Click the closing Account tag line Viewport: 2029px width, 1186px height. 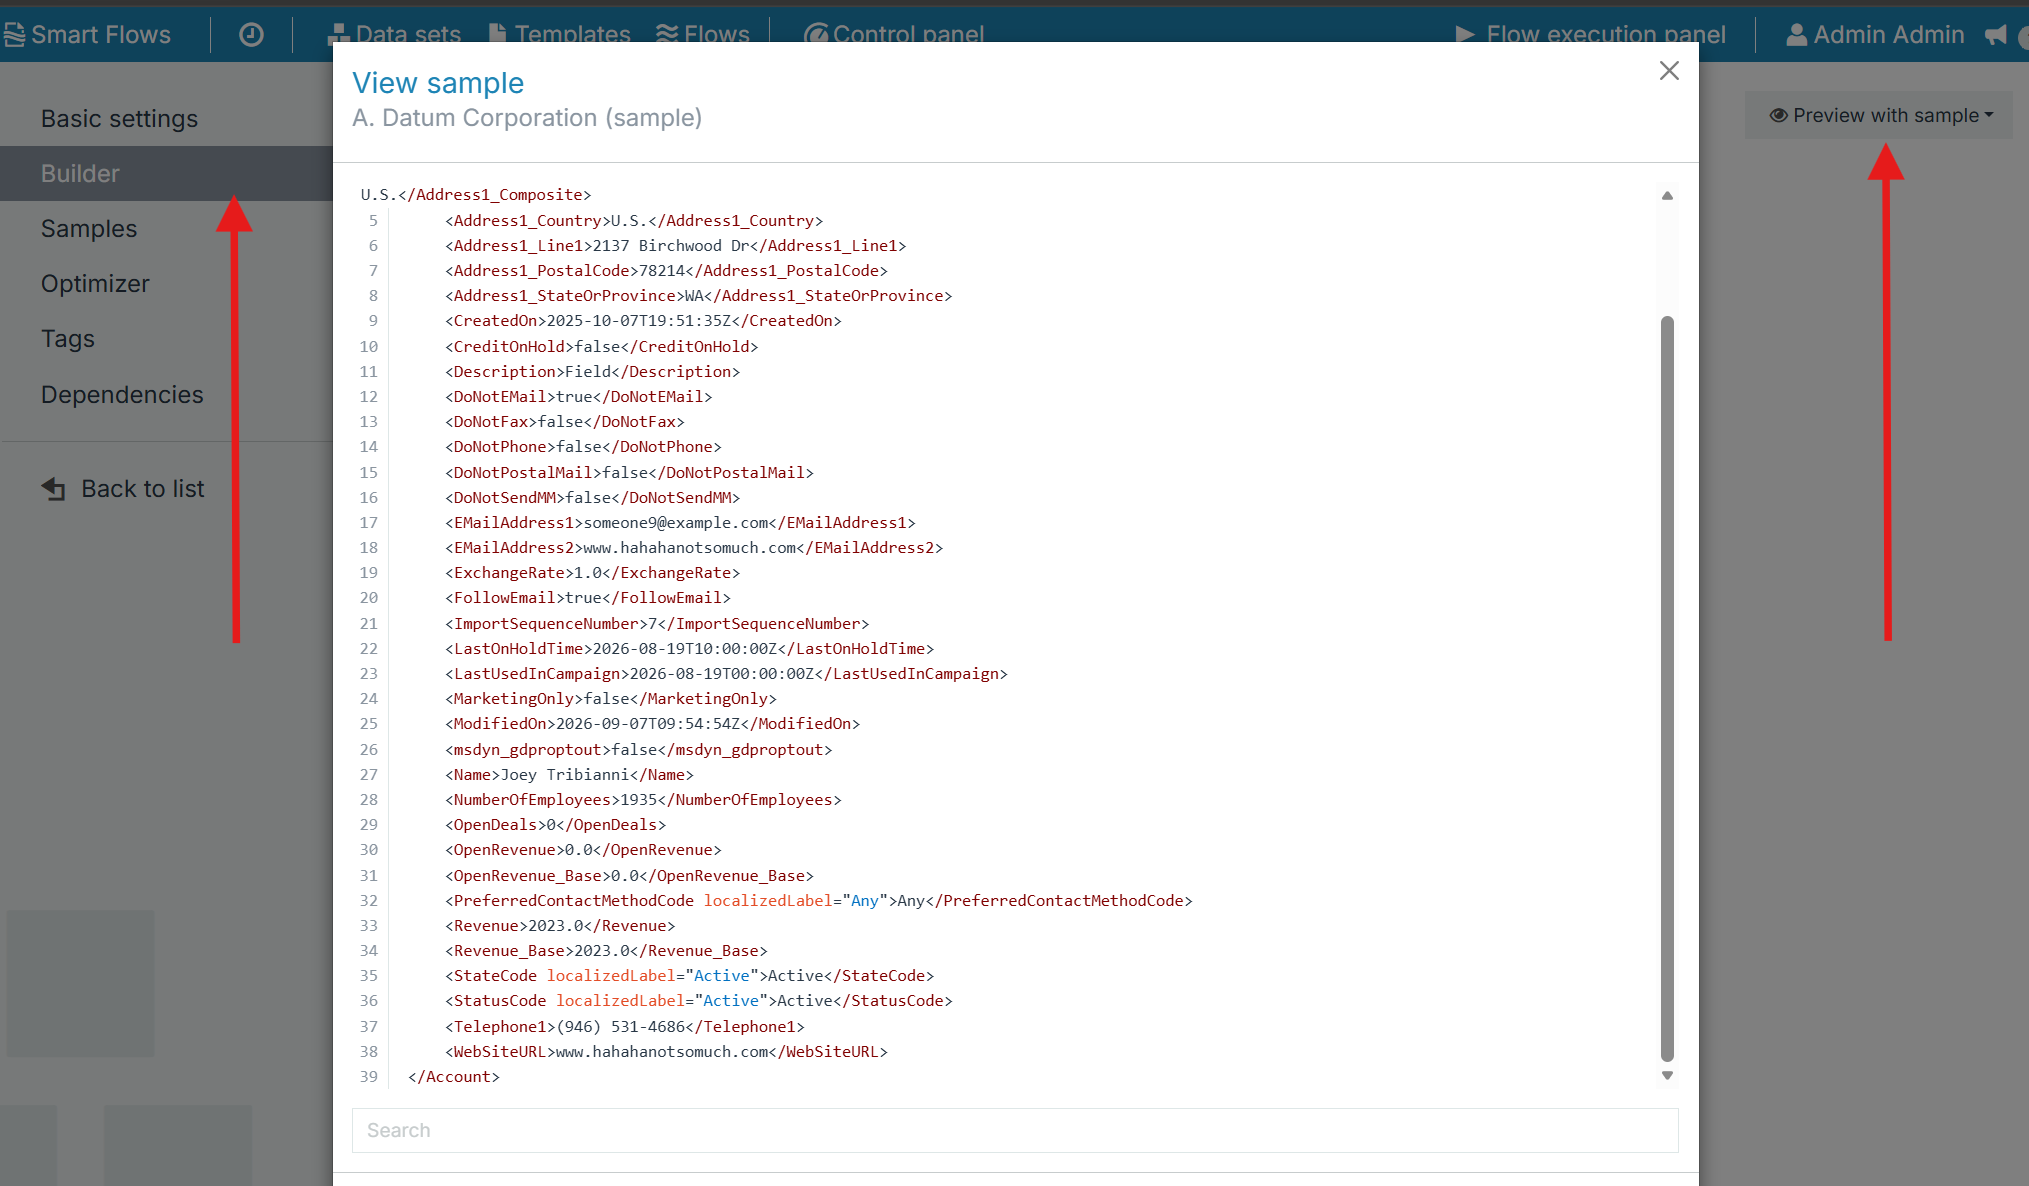[x=454, y=1077]
